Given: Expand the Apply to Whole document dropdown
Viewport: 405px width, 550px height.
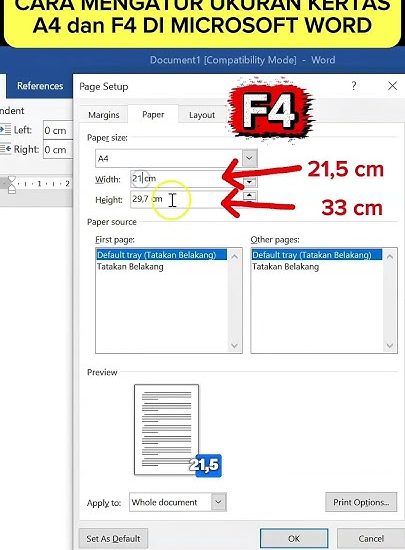Looking at the screenshot, I should click(x=218, y=502).
